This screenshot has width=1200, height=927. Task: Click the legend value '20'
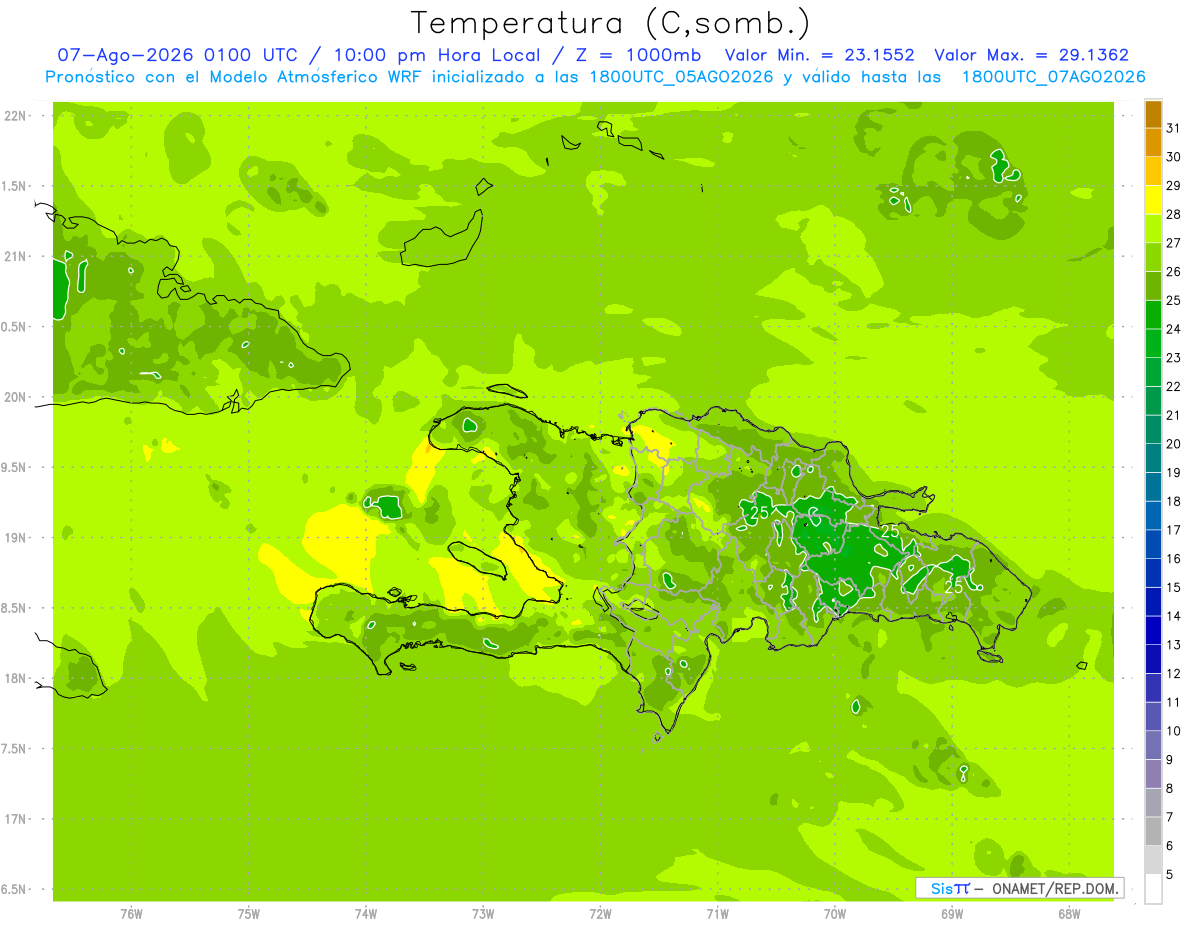click(x=1173, y=444)
